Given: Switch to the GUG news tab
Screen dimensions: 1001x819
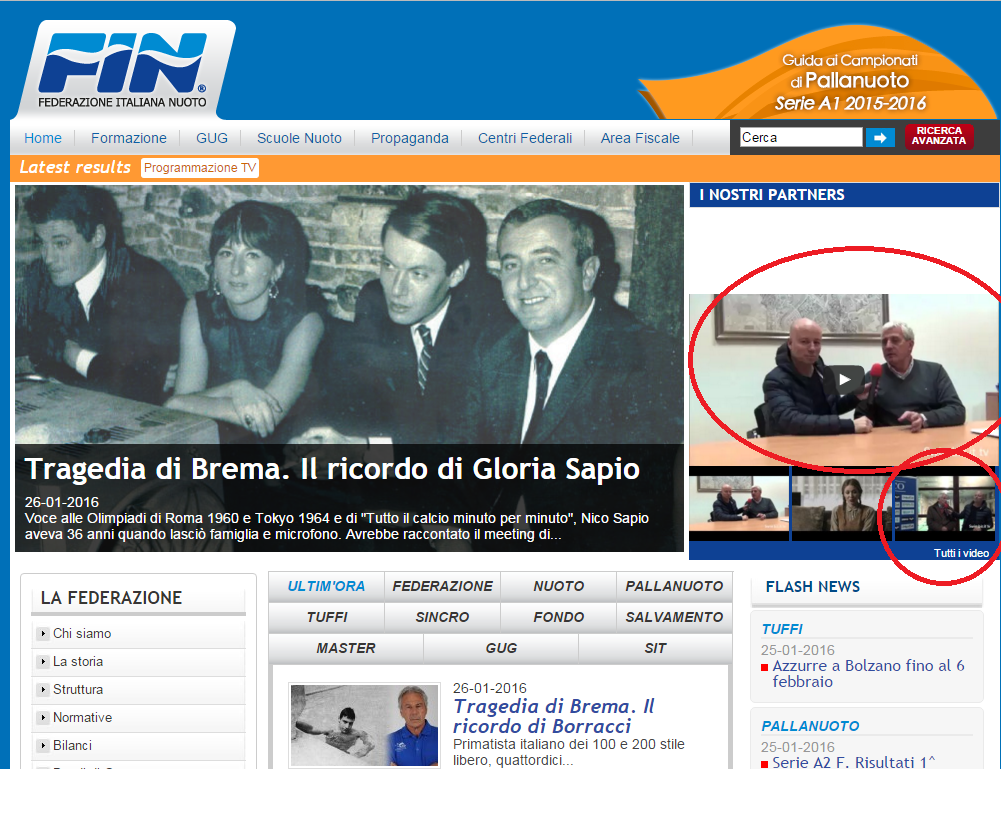Looking at the screenshot, I should pos(501,649).
